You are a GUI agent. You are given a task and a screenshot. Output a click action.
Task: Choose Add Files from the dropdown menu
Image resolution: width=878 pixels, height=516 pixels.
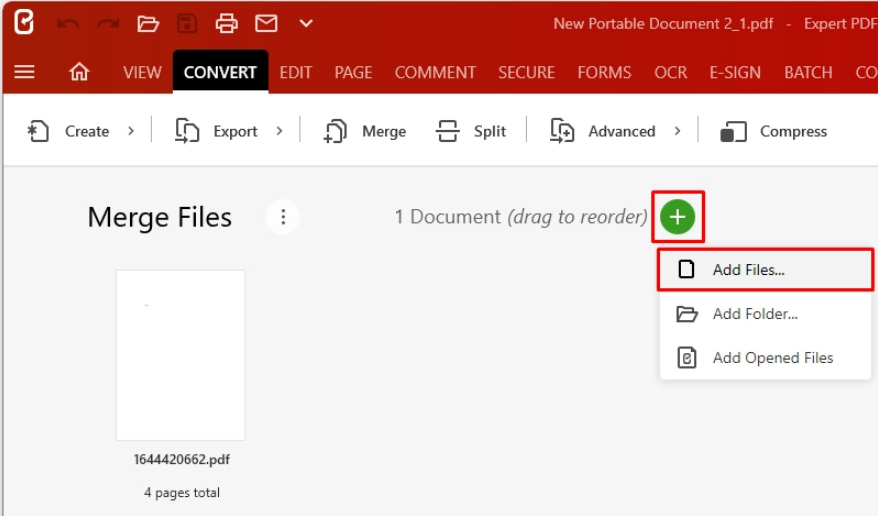point(748,270)
